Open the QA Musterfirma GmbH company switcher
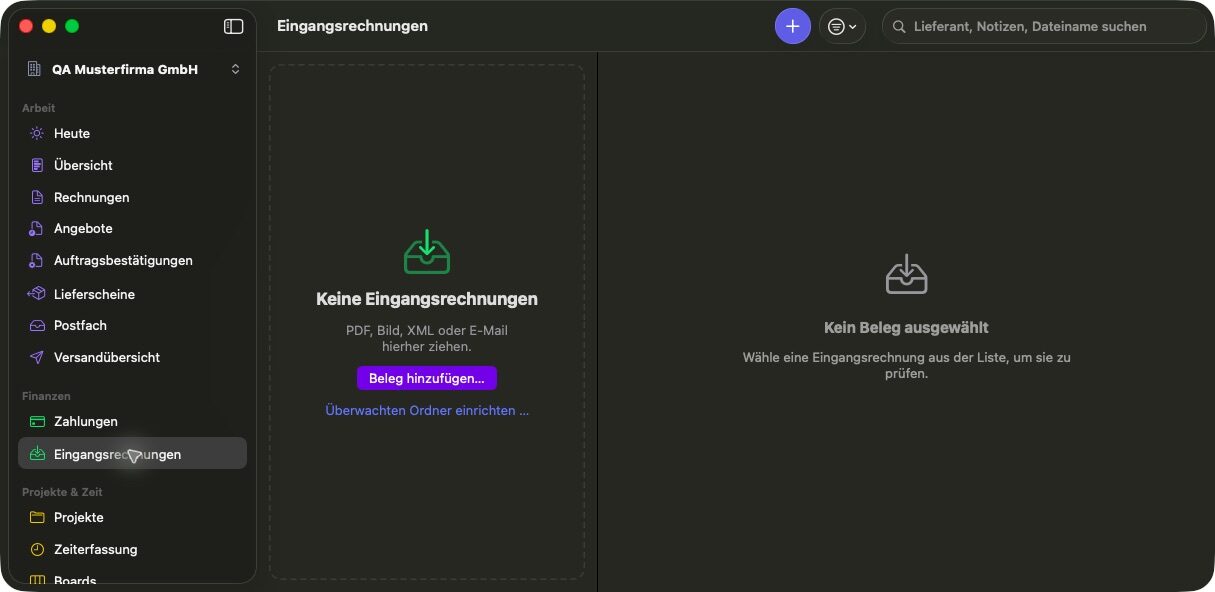This screenshot has width=1215, height=592. tap(133, 69)
